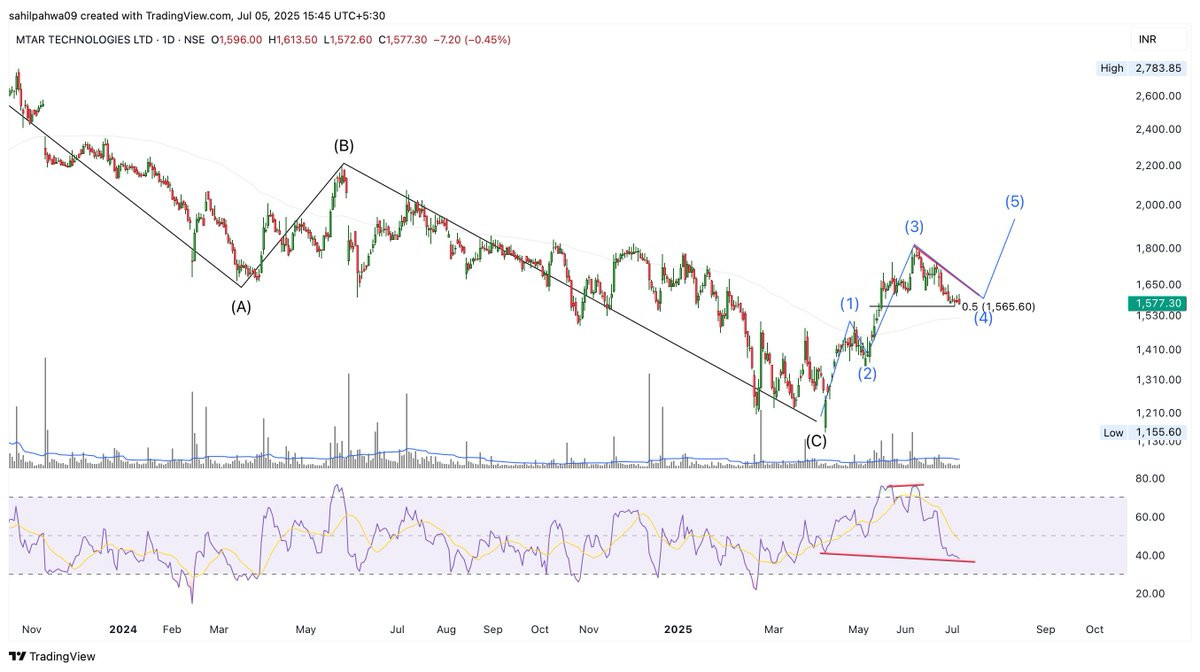Click 2,600.00 on the price axis
This screenshot has height=672, width=1200.
[1160, 96]
